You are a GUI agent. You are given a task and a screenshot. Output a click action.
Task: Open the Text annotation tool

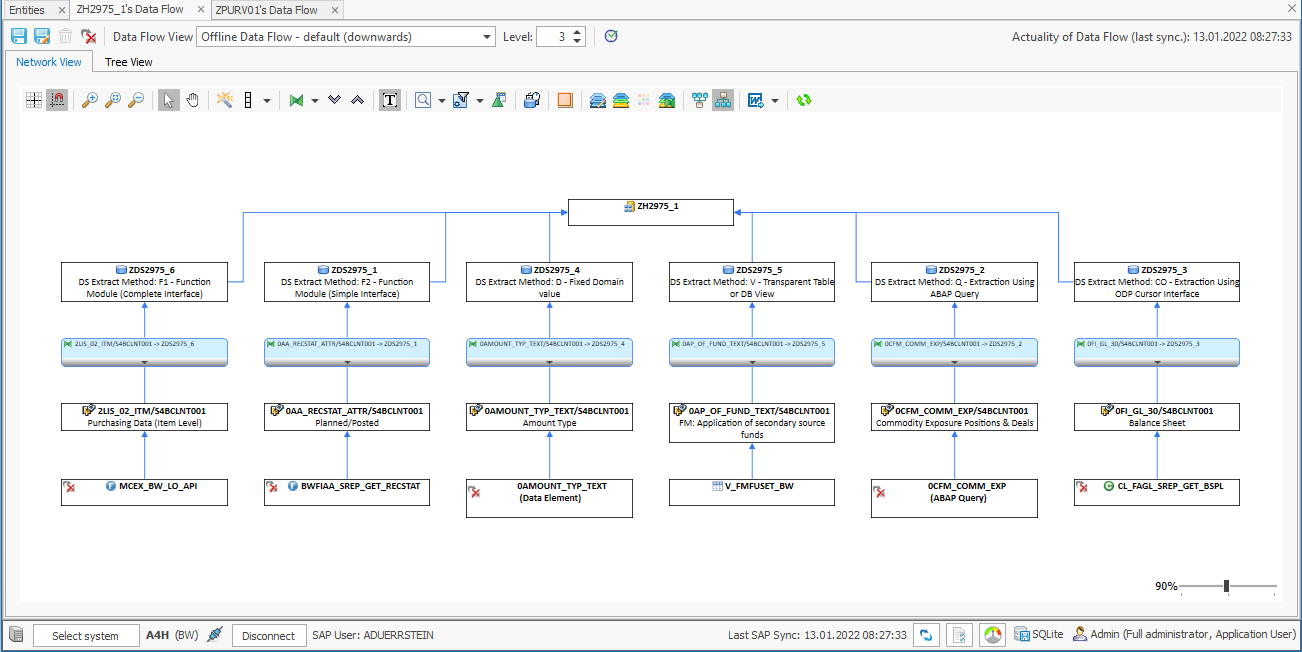pos(388,99)
